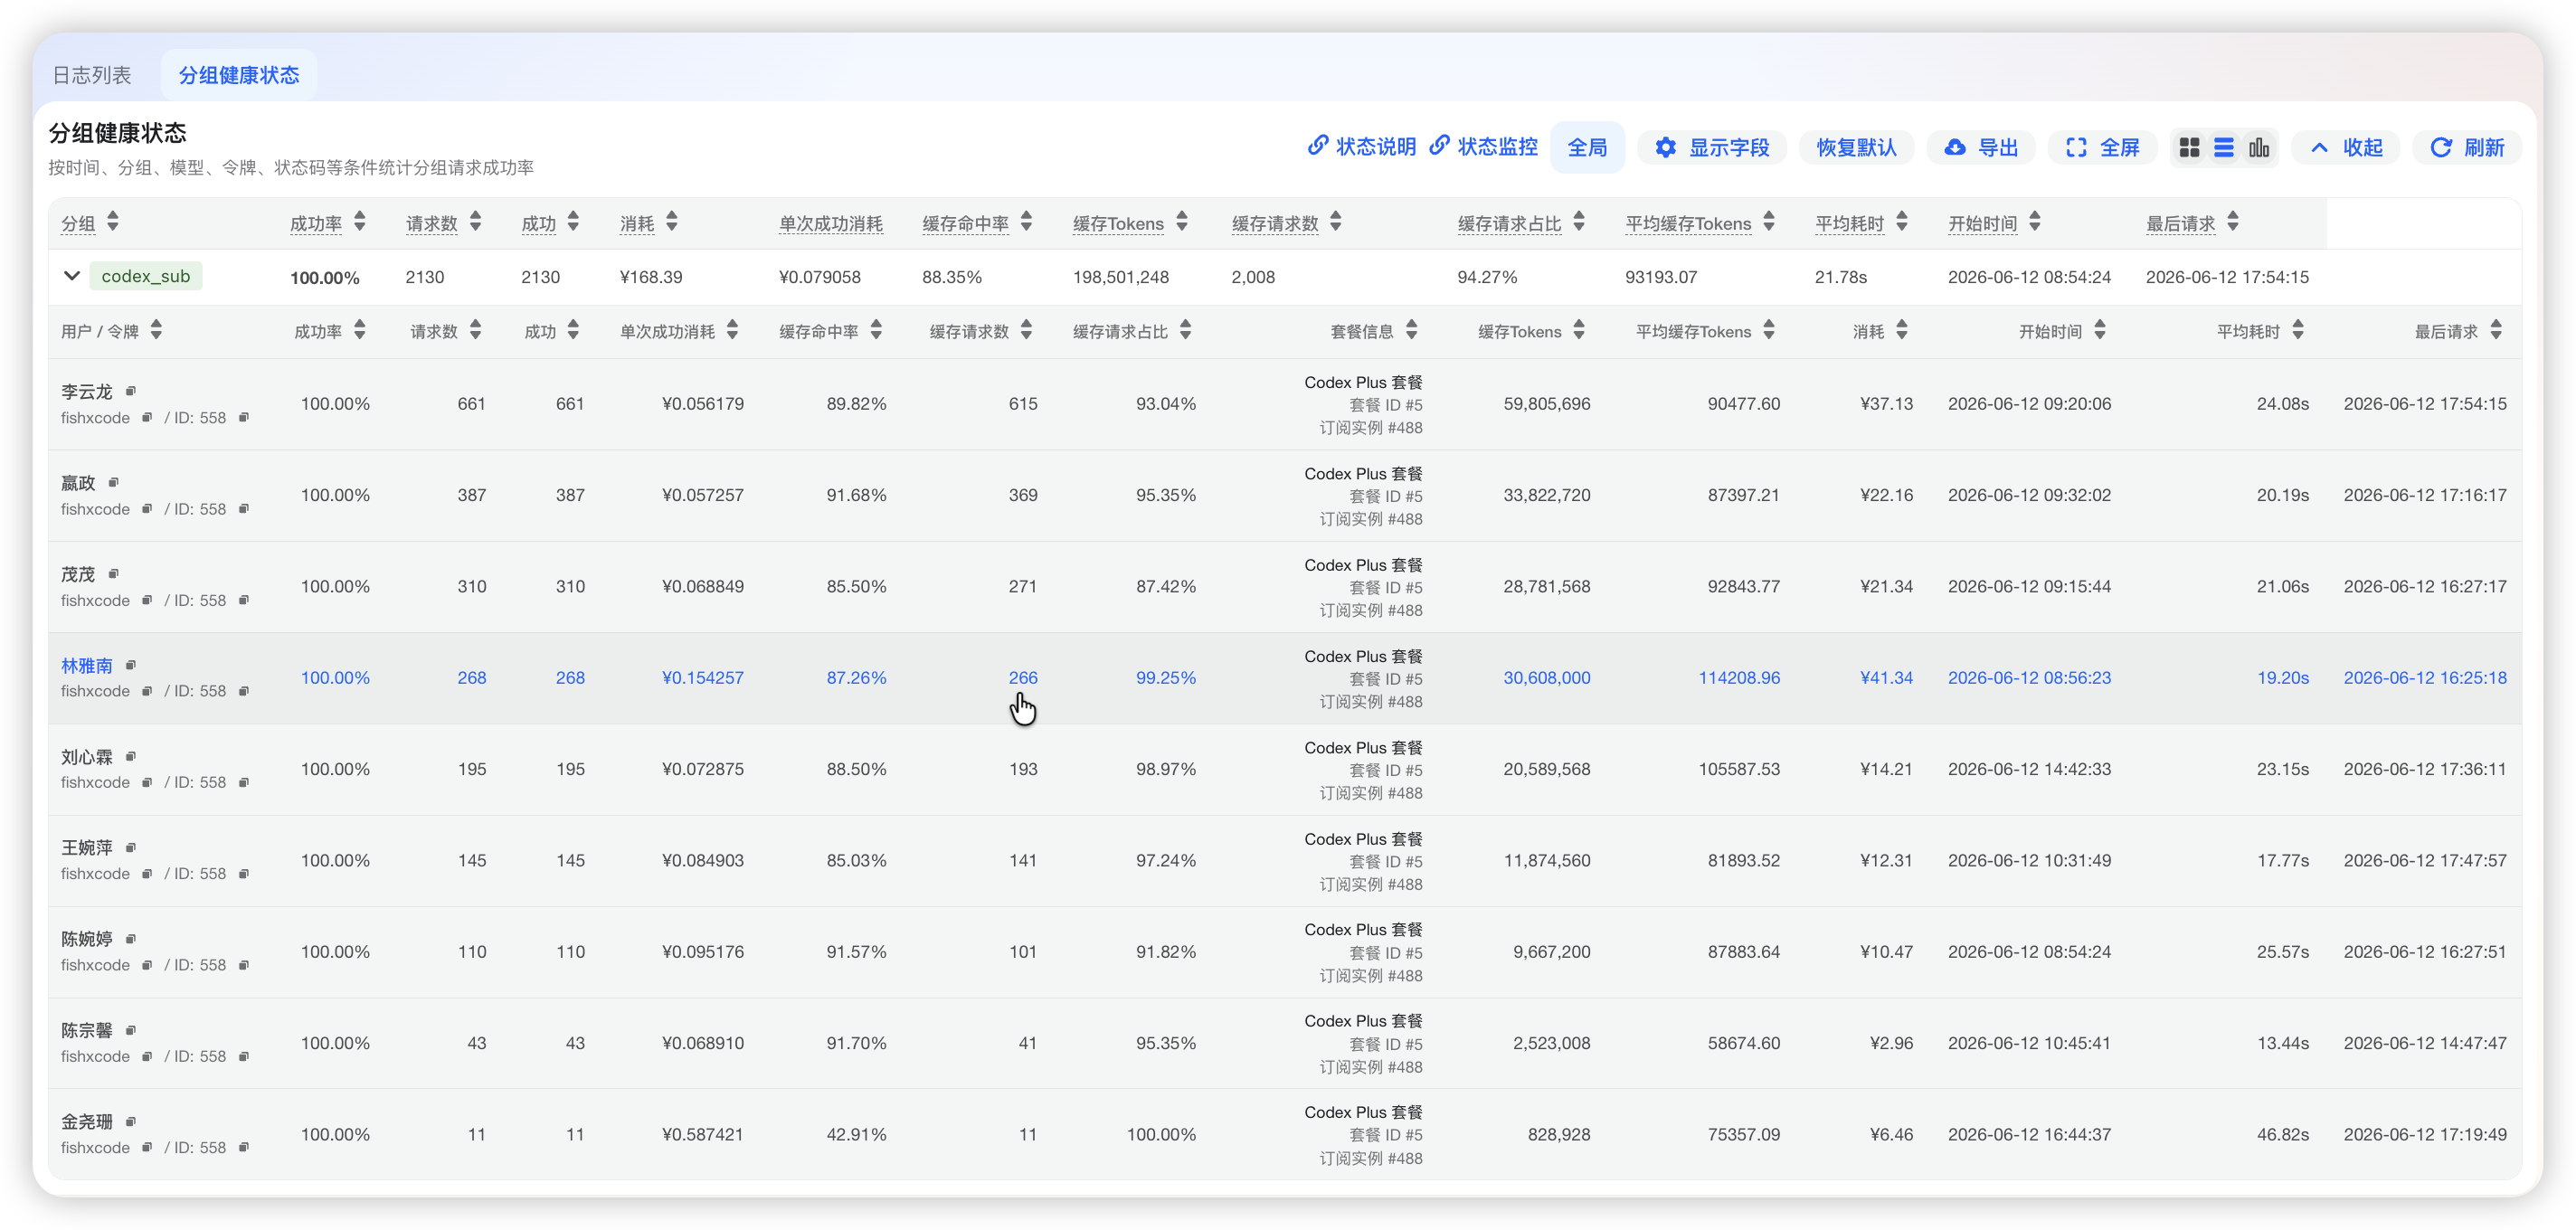Copy username 嬴政
Screen dimensions: 2576x1230
113,482
